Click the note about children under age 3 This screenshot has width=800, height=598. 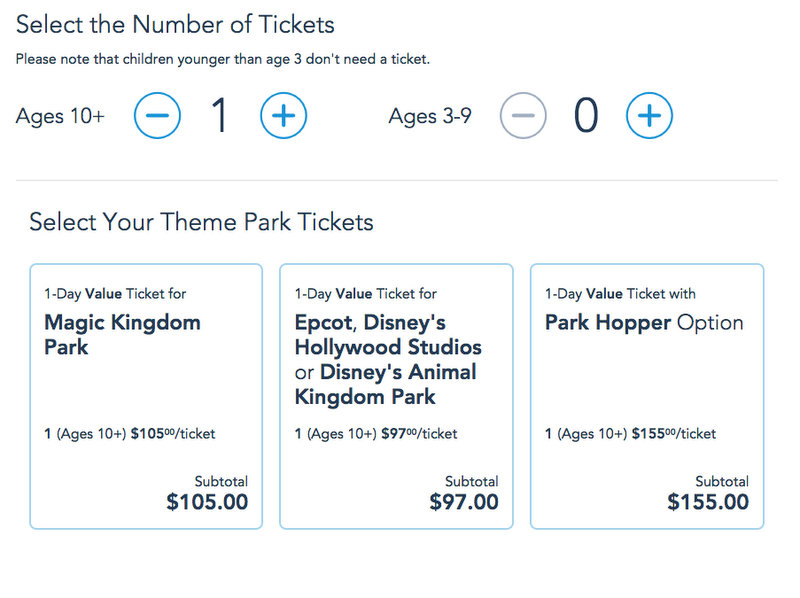(223, 59)
